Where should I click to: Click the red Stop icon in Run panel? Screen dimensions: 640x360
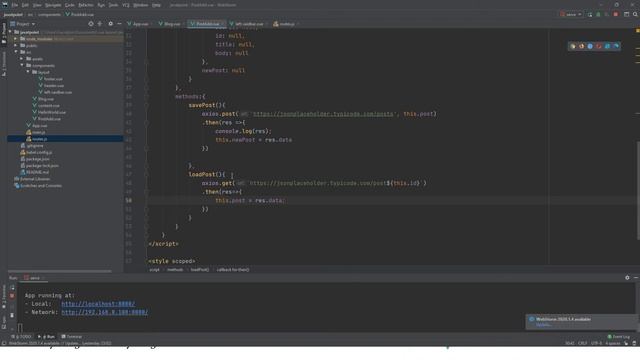pyautogui.click(x=12, y=296)
